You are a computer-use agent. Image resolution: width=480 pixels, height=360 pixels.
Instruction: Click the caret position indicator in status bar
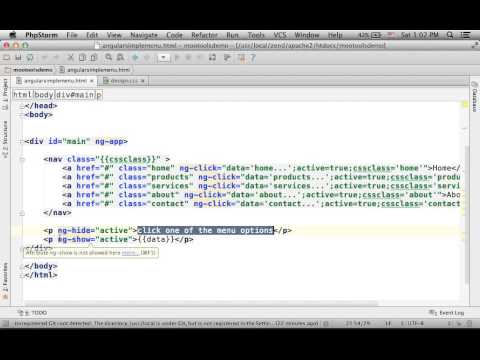click(357, 323)
